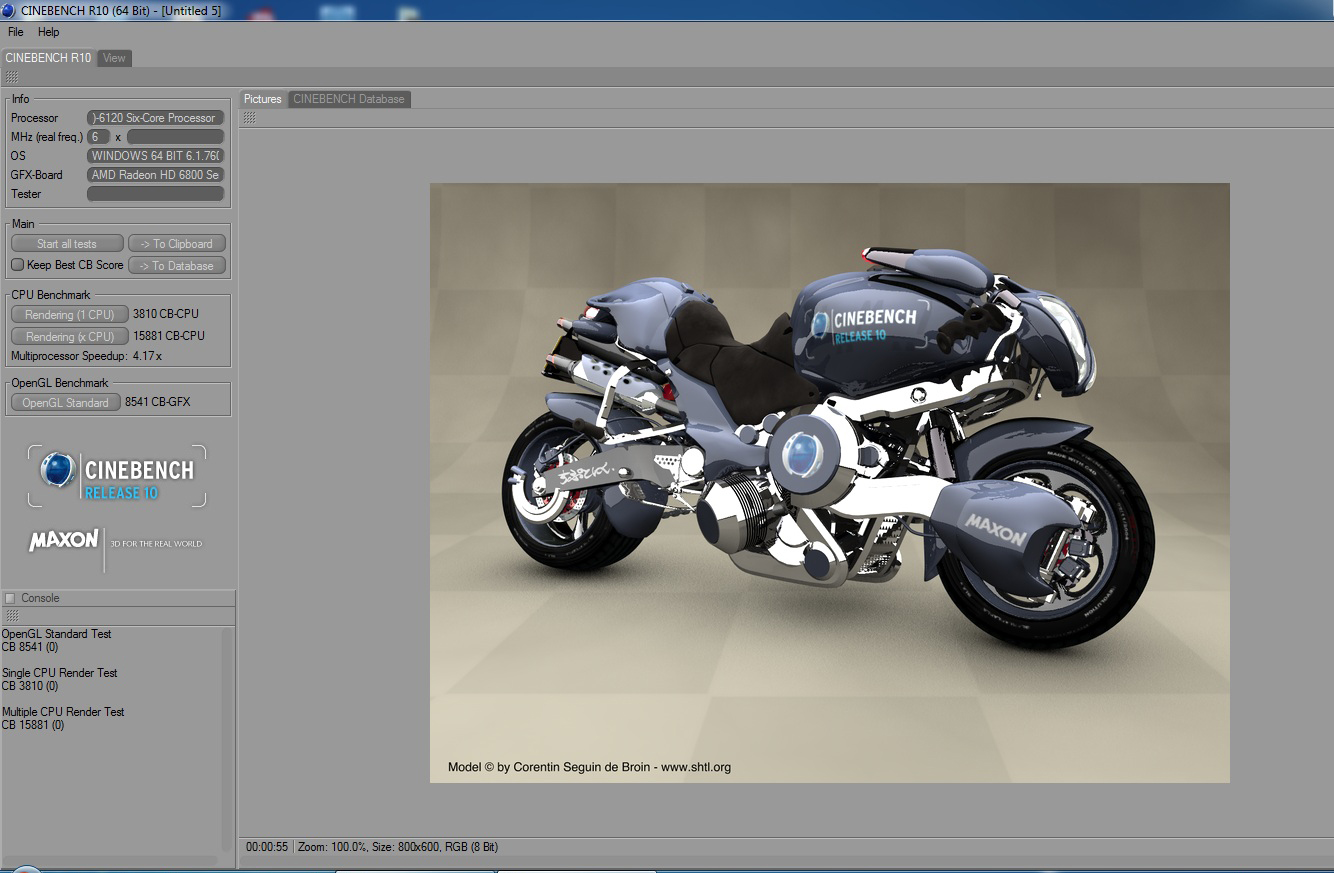Start the OpenGL Standard benchmark
1334x873 pixels.
[x=66, y=402]
